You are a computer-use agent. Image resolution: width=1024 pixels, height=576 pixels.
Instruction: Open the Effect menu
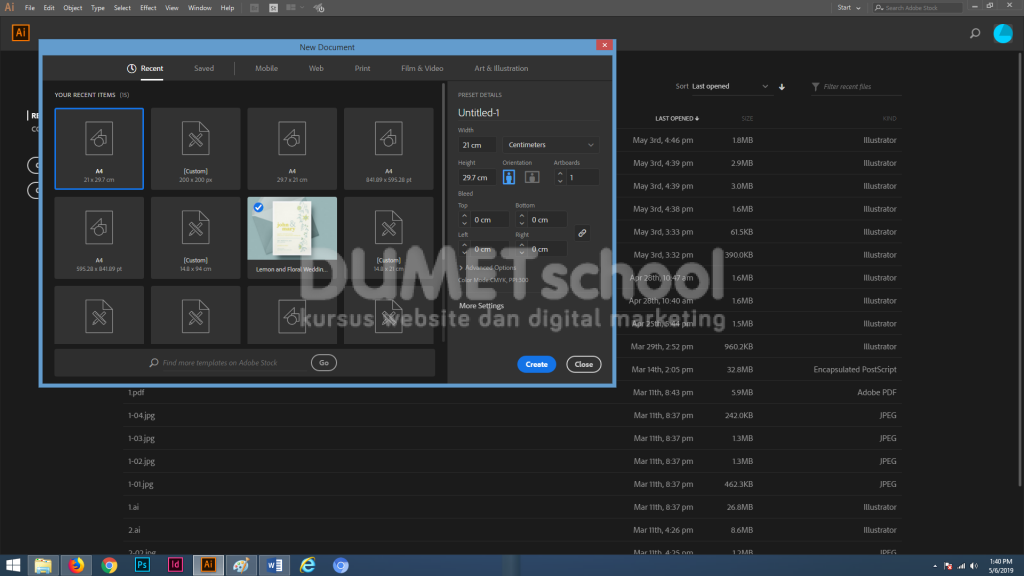(148, 8)
